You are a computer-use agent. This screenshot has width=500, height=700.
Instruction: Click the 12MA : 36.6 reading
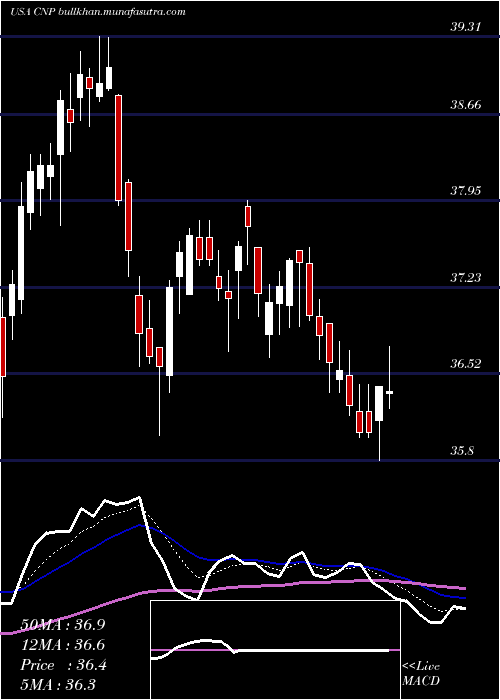point(62,645)
